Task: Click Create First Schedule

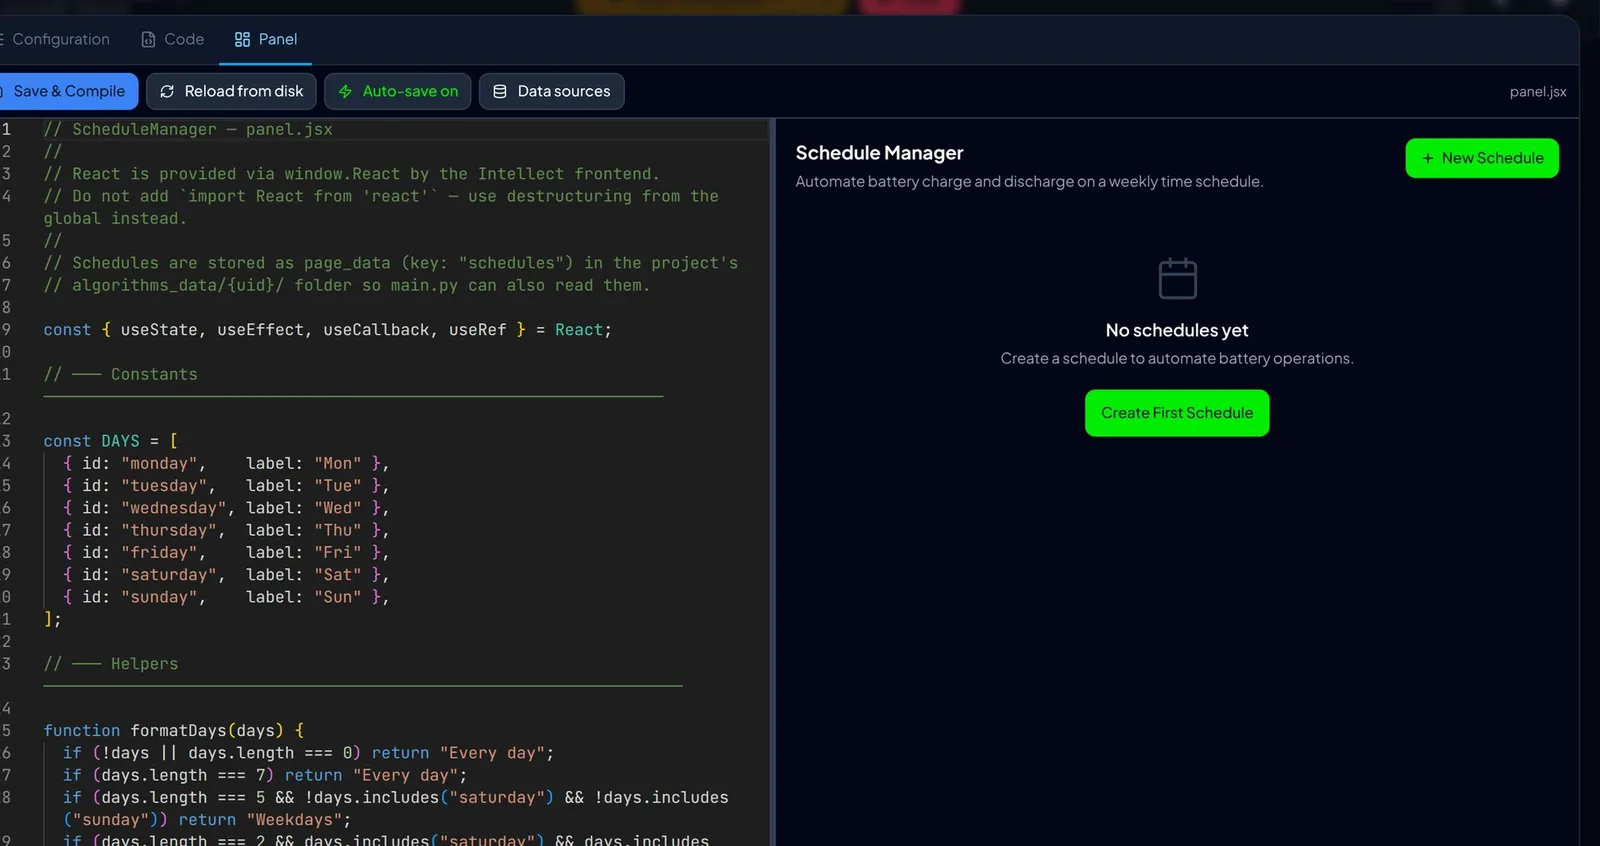Action: tap(1177, 413)
